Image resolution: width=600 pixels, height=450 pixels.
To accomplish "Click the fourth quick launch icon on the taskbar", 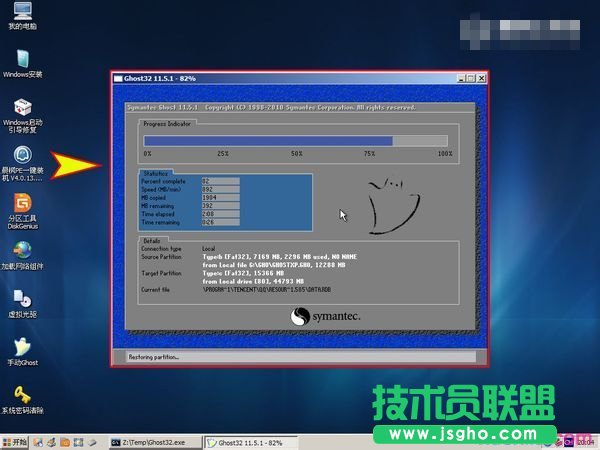I will click(x=78, y=442).
